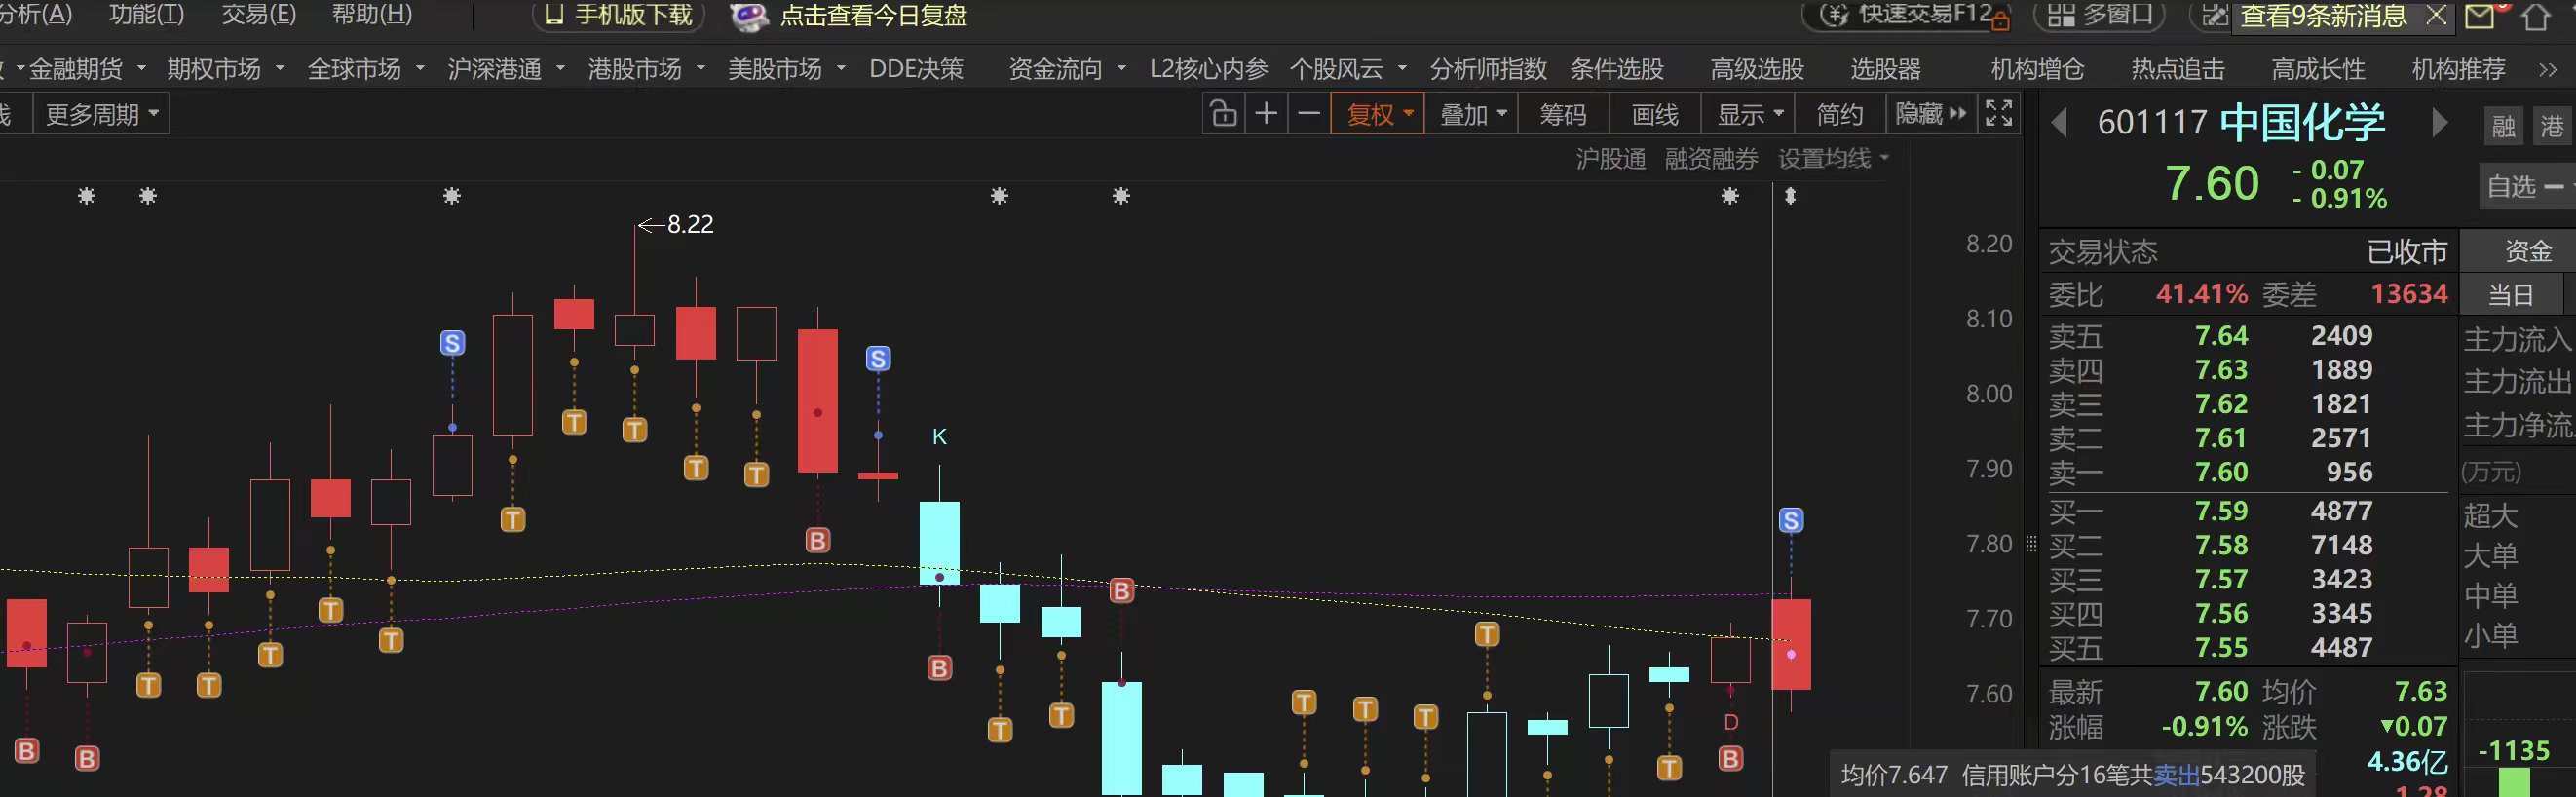Click 画线 drawing button
The width and height of the screenshot is (2576, 797).
pos(1655,114)
